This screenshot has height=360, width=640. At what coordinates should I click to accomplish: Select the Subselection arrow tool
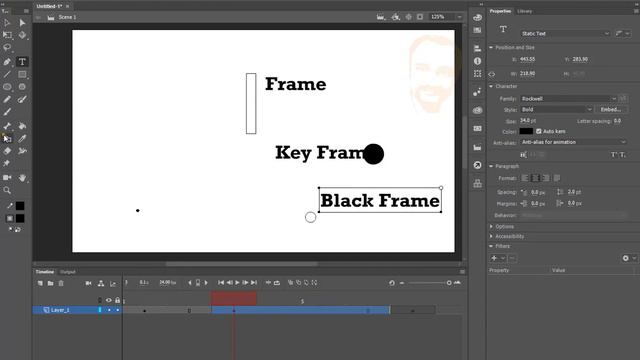22,23
